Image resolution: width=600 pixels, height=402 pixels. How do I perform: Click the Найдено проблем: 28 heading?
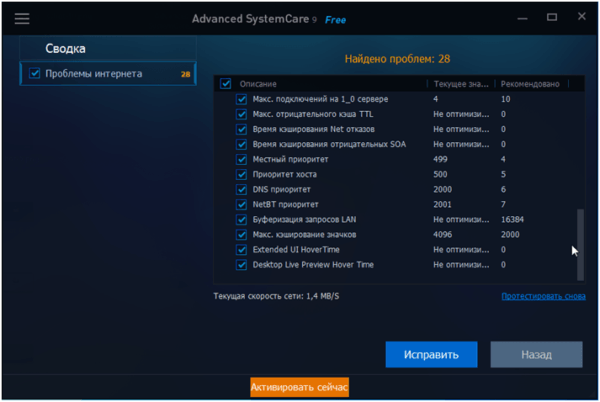click(x=397, y=59)
